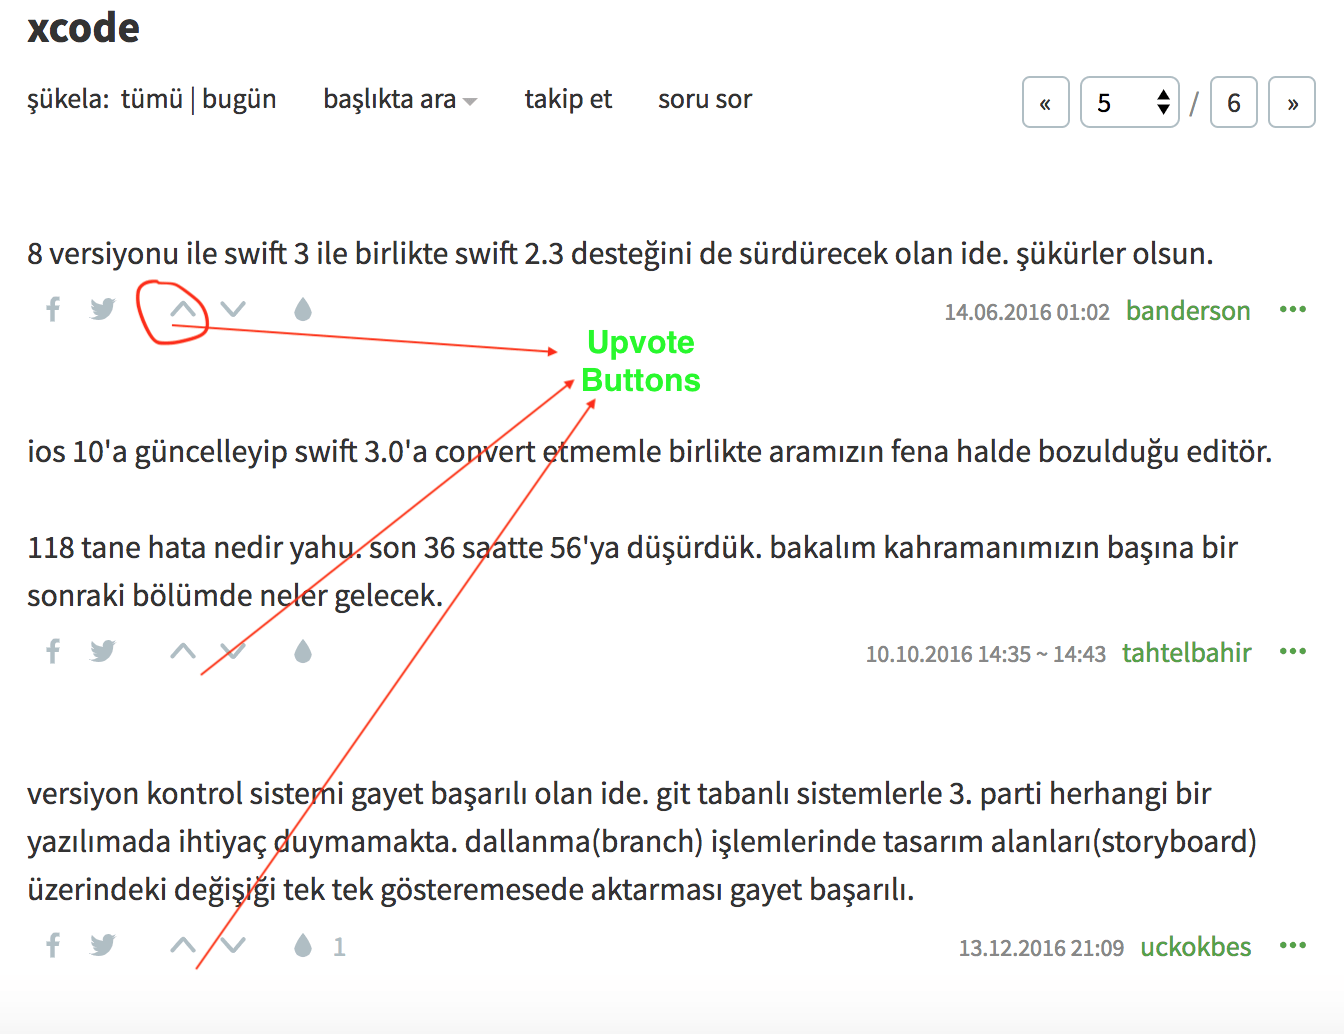This screenshot has width=1344, height=1034.
Task: Share tahtelbahir's entry on Twitter
Action: 103,652
